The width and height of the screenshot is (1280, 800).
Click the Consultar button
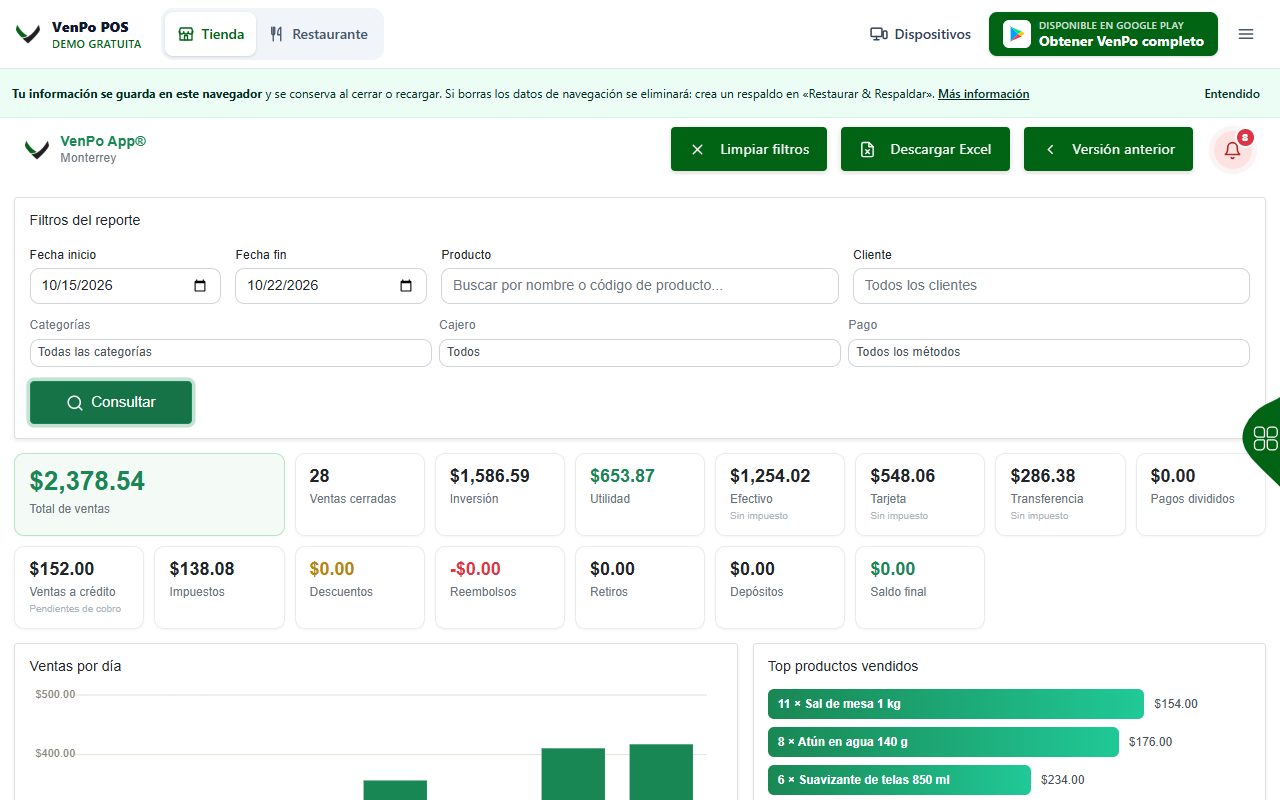tap(111, 402)
